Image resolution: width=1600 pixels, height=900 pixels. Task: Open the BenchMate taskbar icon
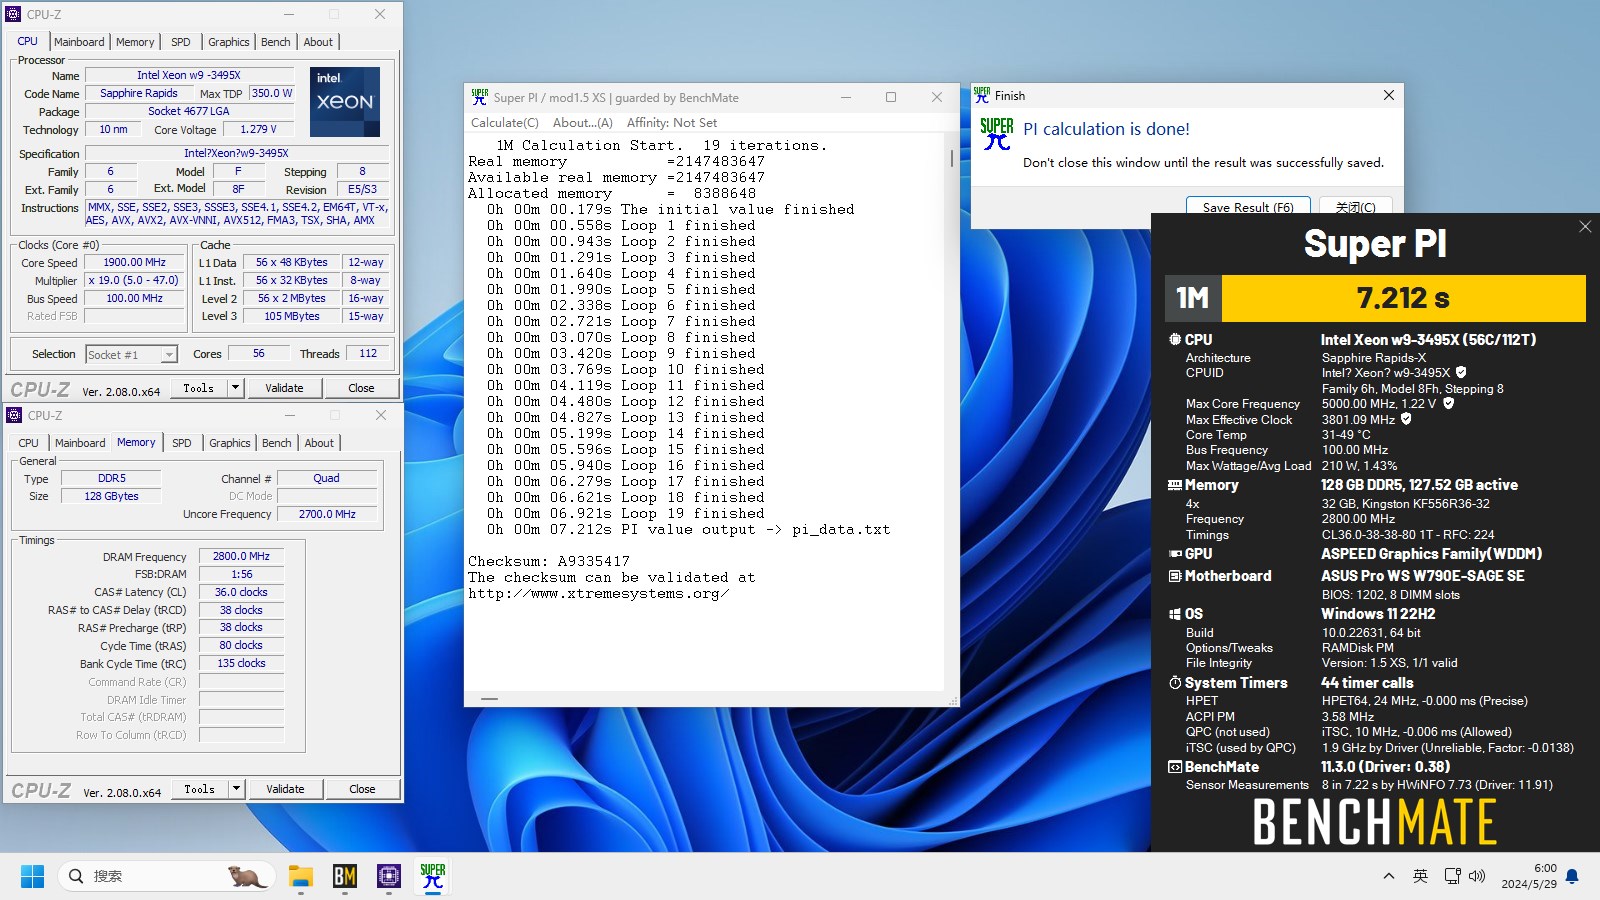[345, 877]
